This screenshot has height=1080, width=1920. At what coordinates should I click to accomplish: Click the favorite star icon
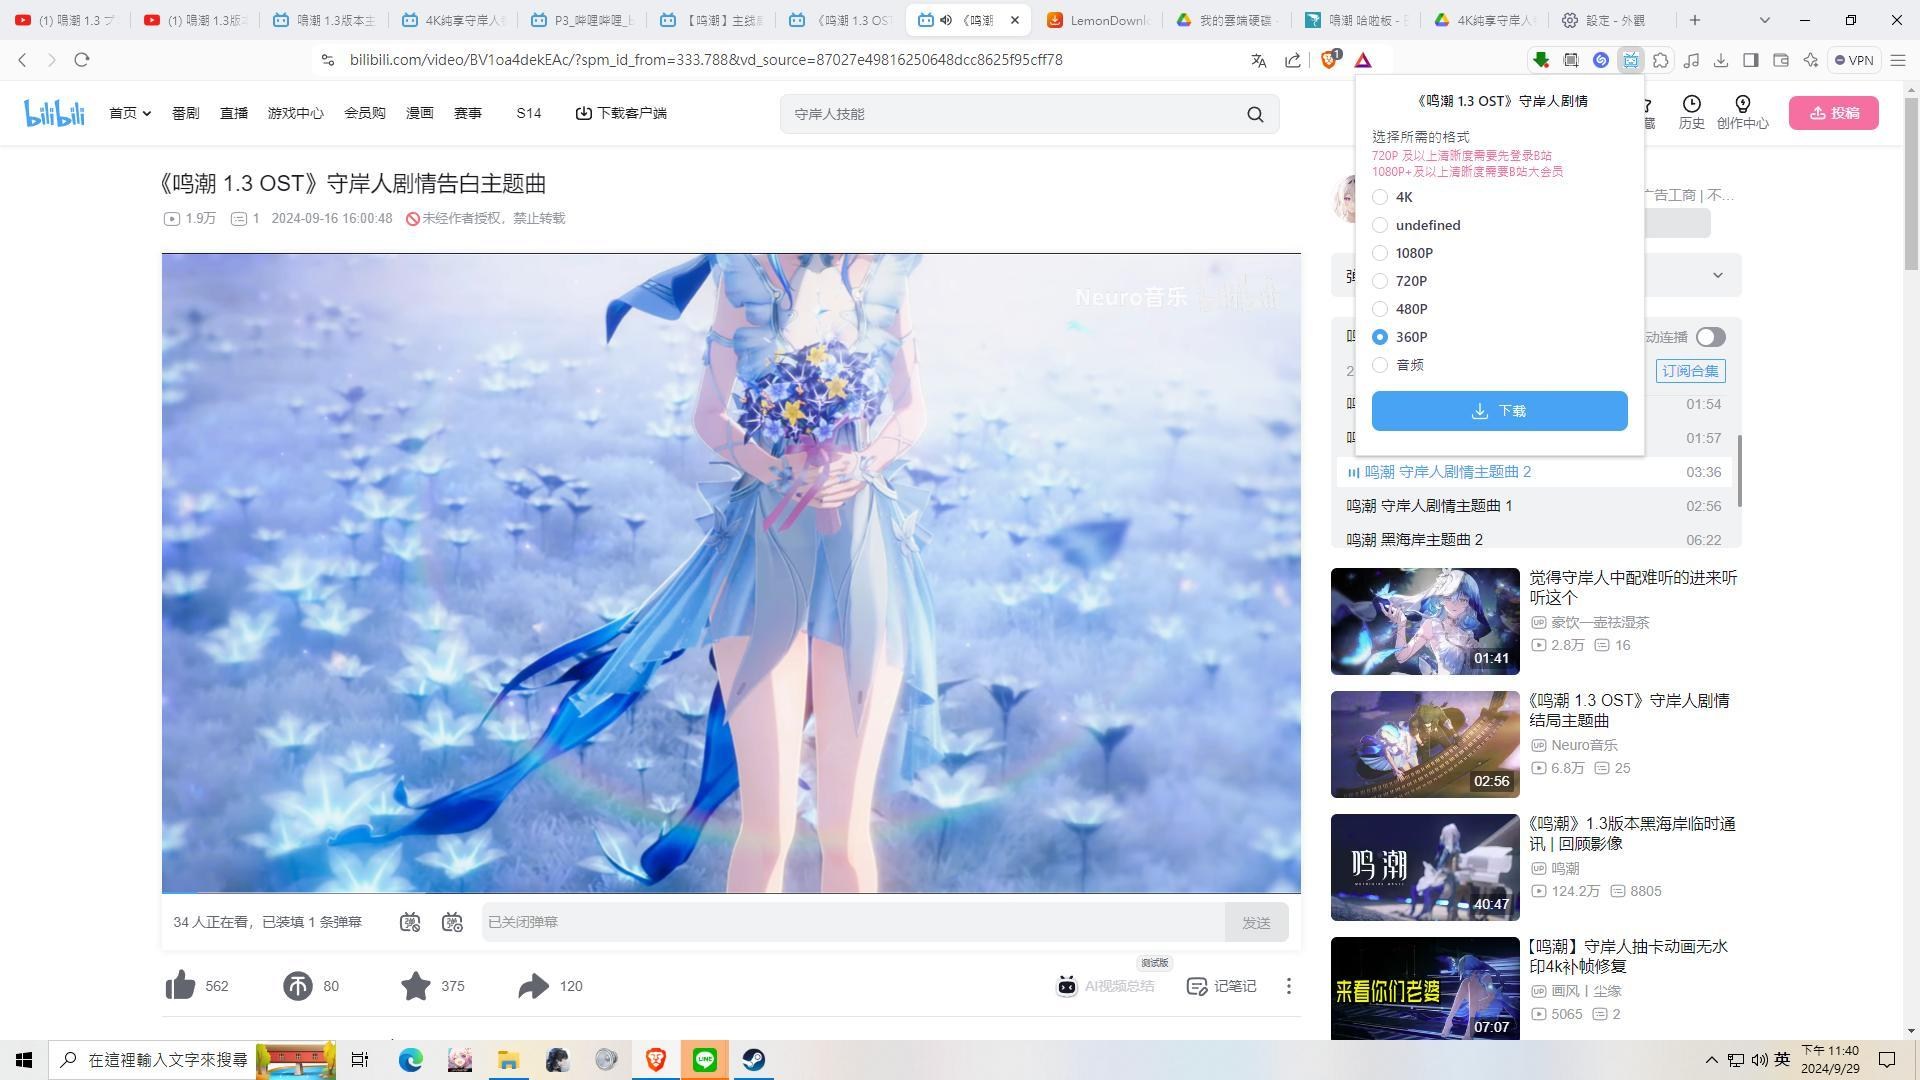416,986
